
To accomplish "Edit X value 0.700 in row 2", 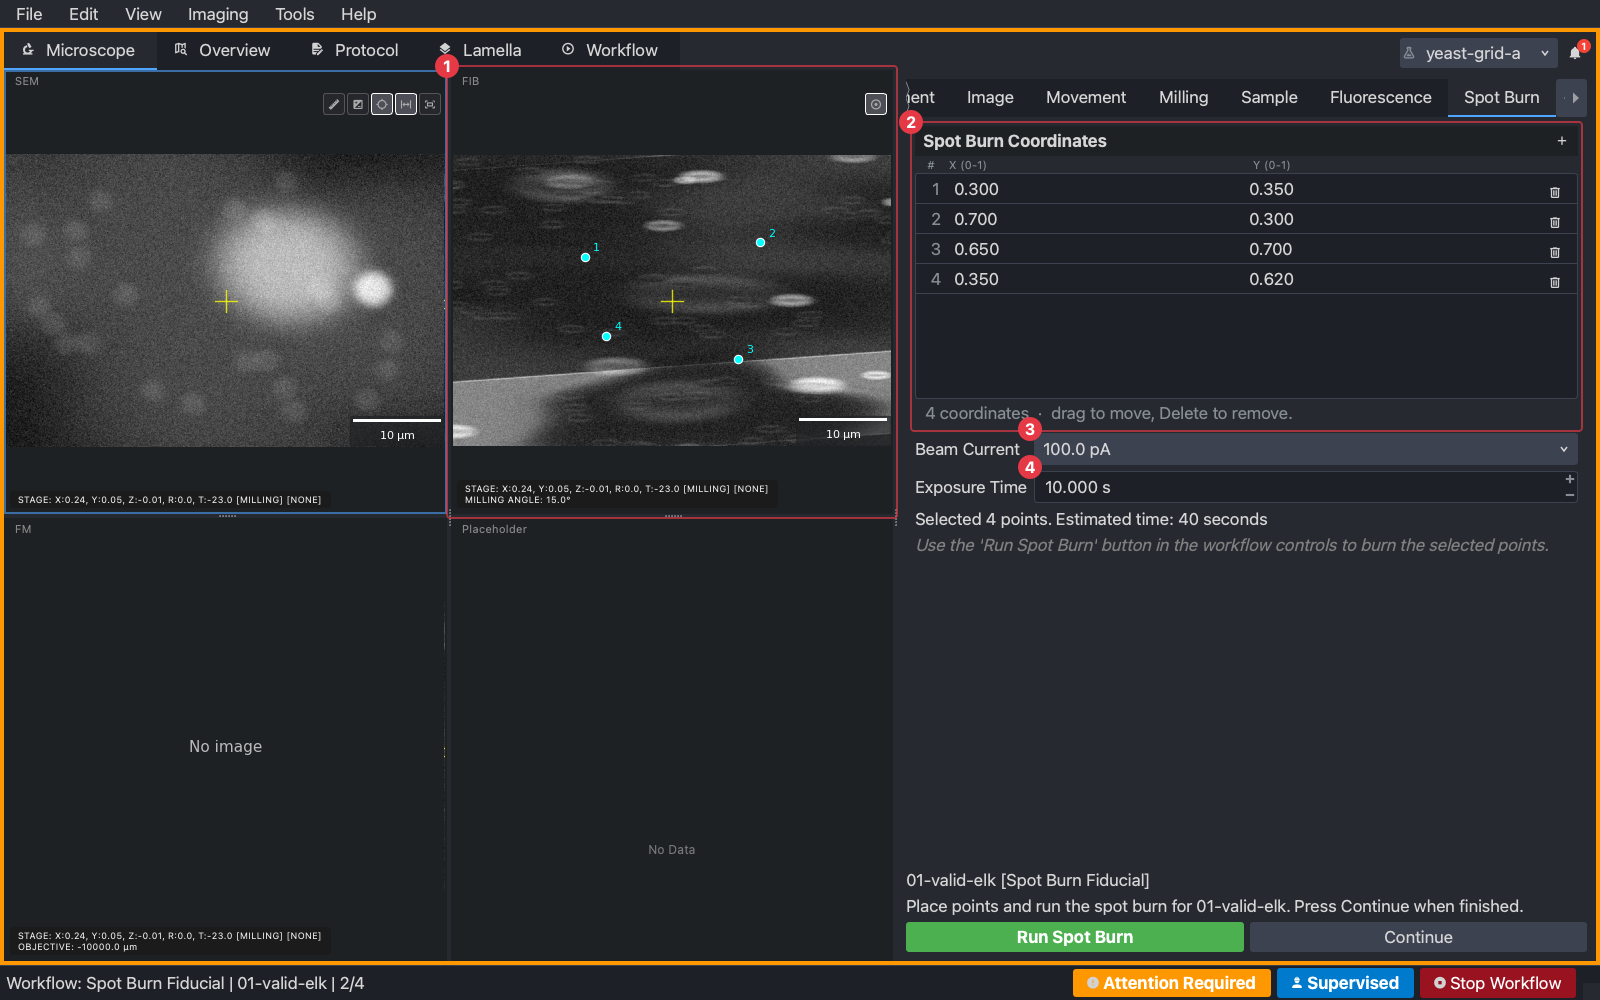I will 976,219.
